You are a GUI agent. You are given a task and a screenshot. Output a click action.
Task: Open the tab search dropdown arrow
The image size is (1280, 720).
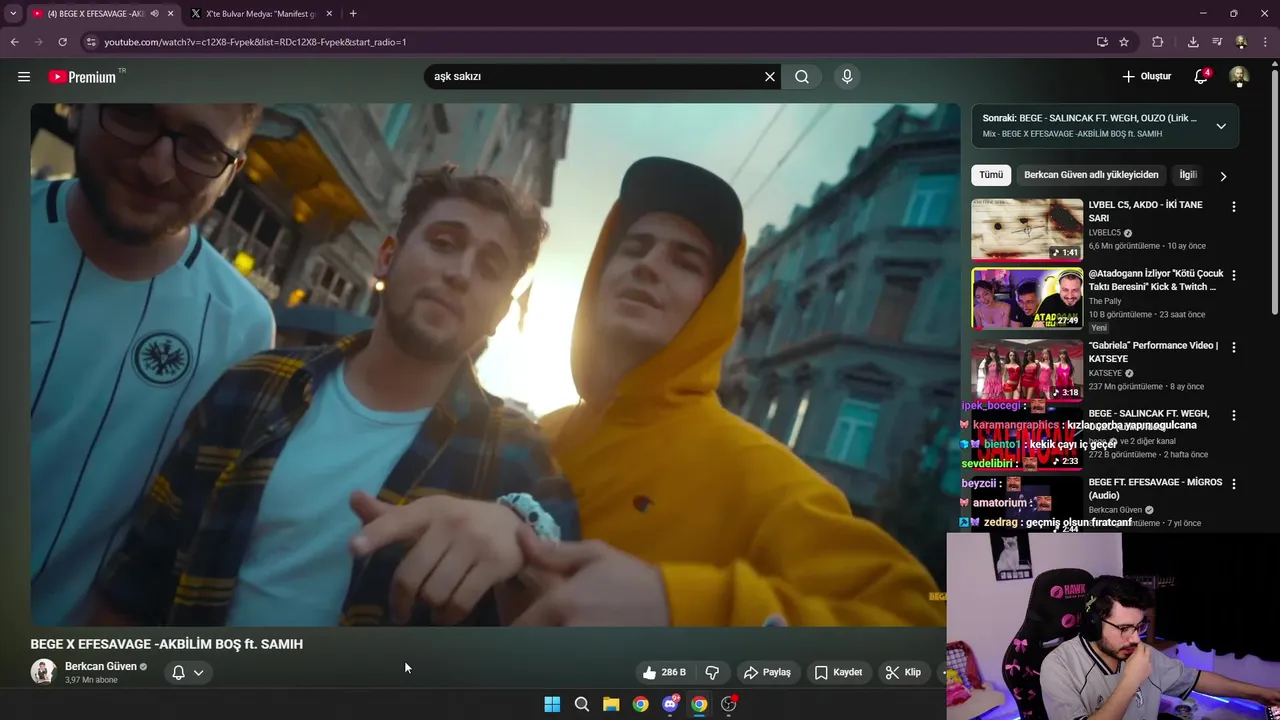click(13, 14)
